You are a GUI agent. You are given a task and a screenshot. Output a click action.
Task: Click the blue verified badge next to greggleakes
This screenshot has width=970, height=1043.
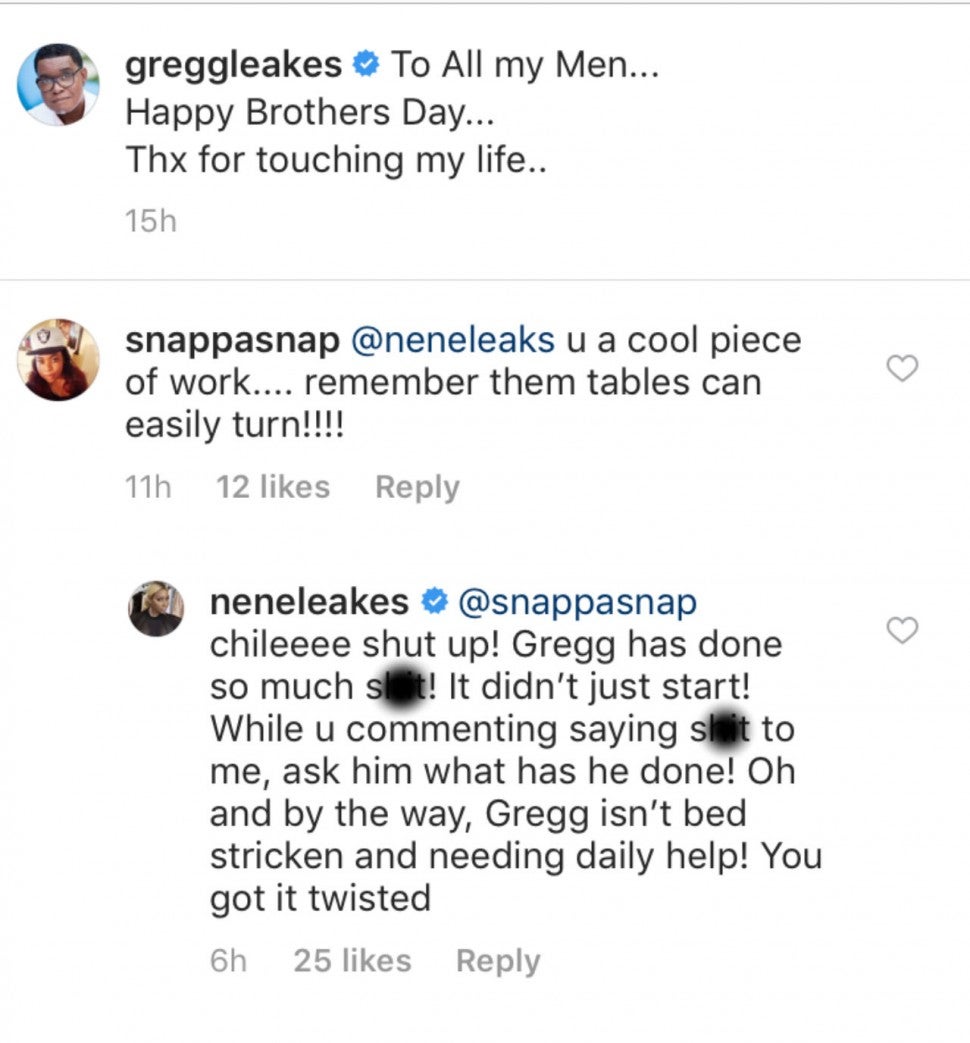tap(368, 67)
